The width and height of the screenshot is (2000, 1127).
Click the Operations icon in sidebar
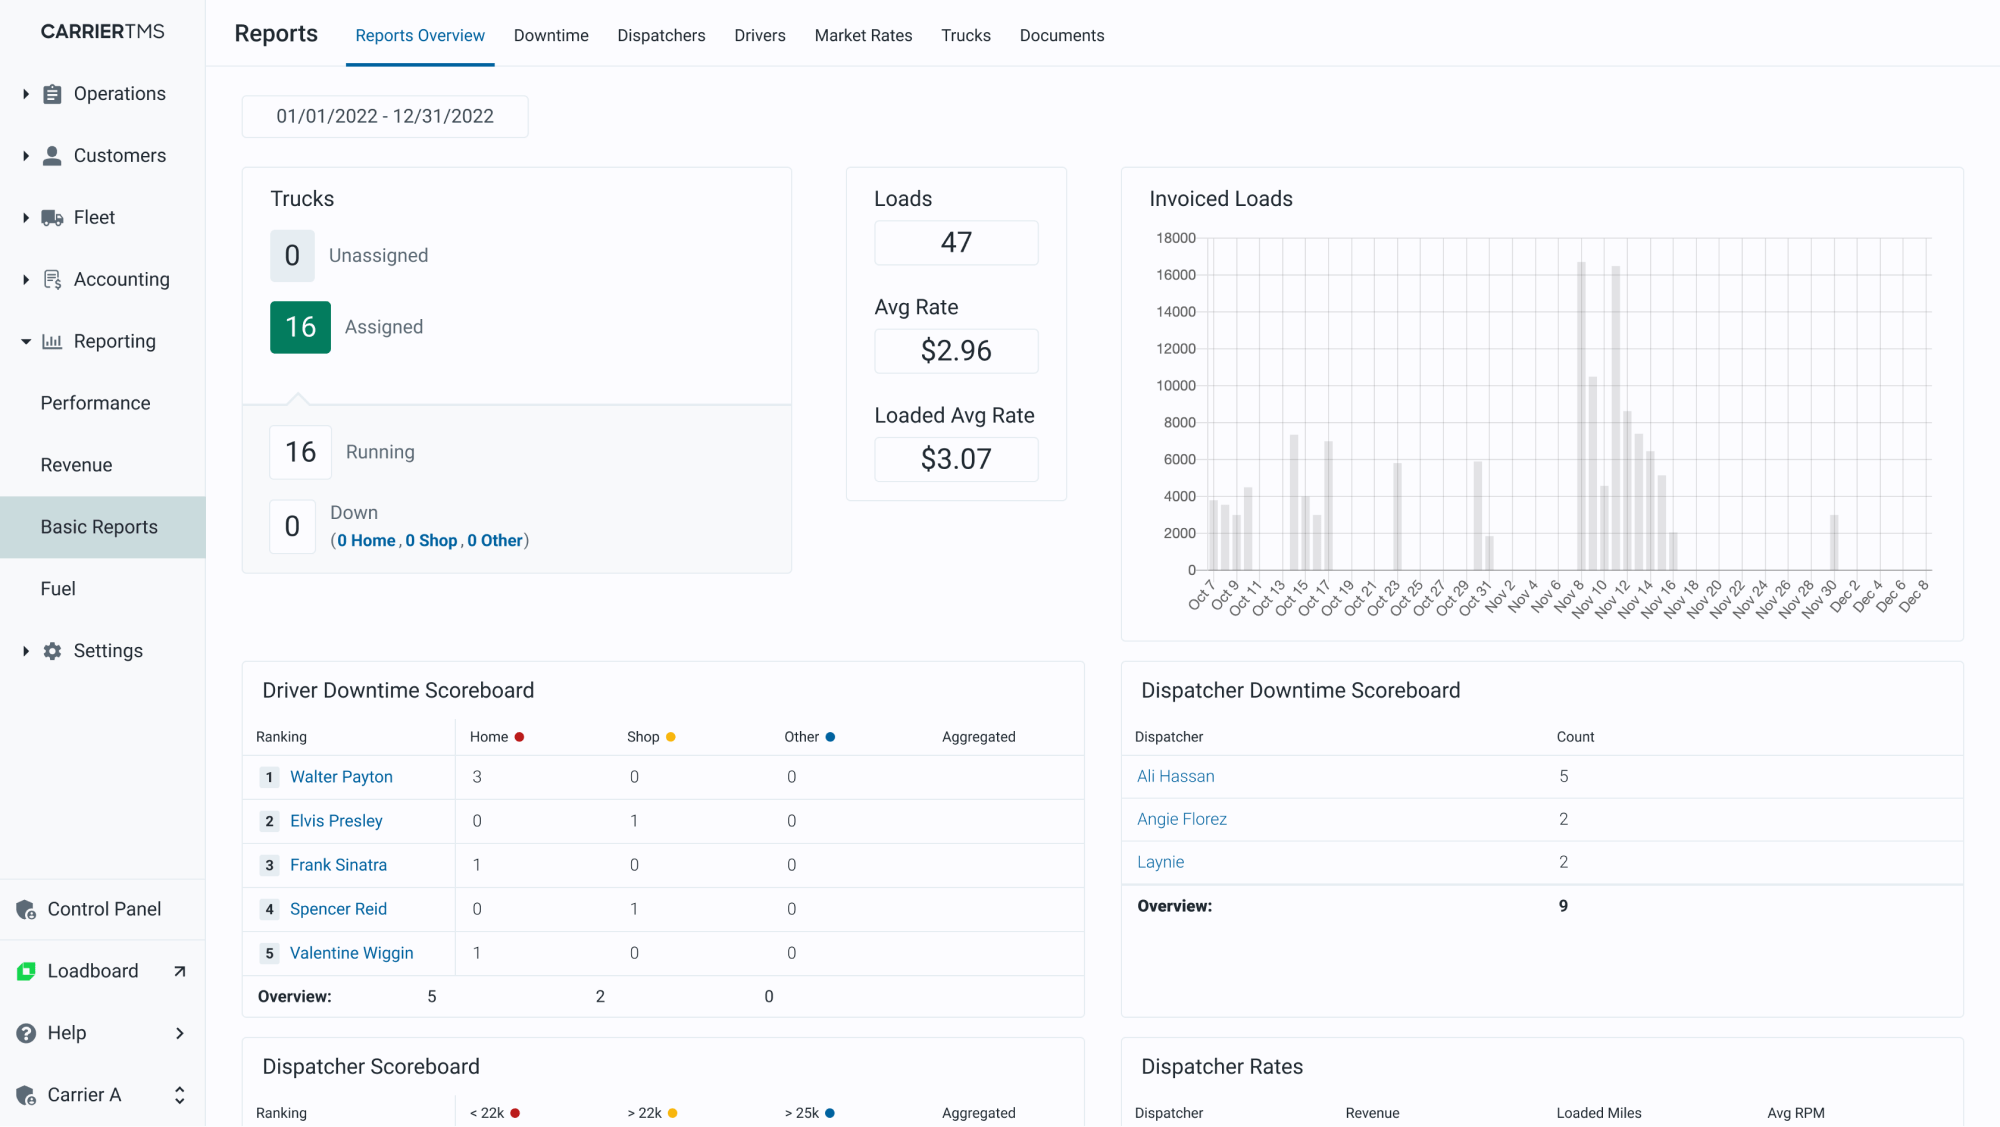click(52, 93)
